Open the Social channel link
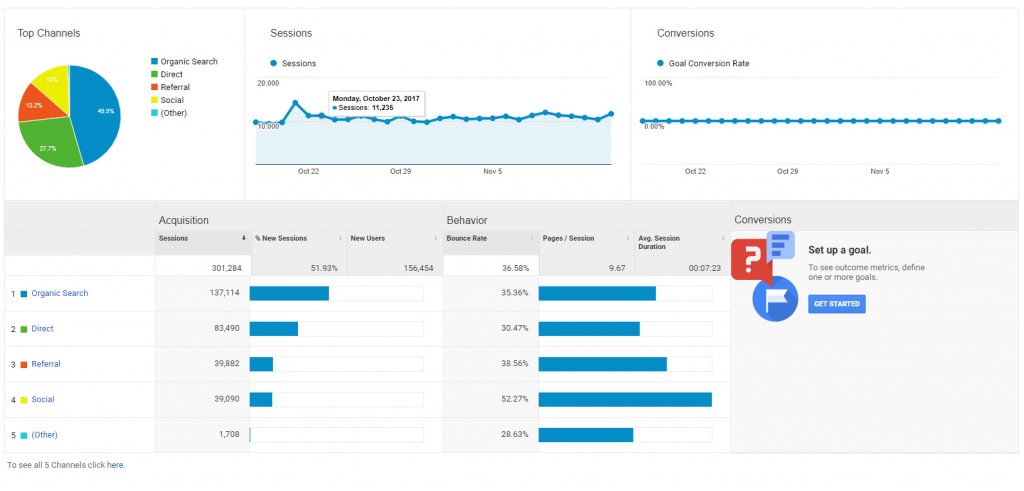 click(42, 399)
